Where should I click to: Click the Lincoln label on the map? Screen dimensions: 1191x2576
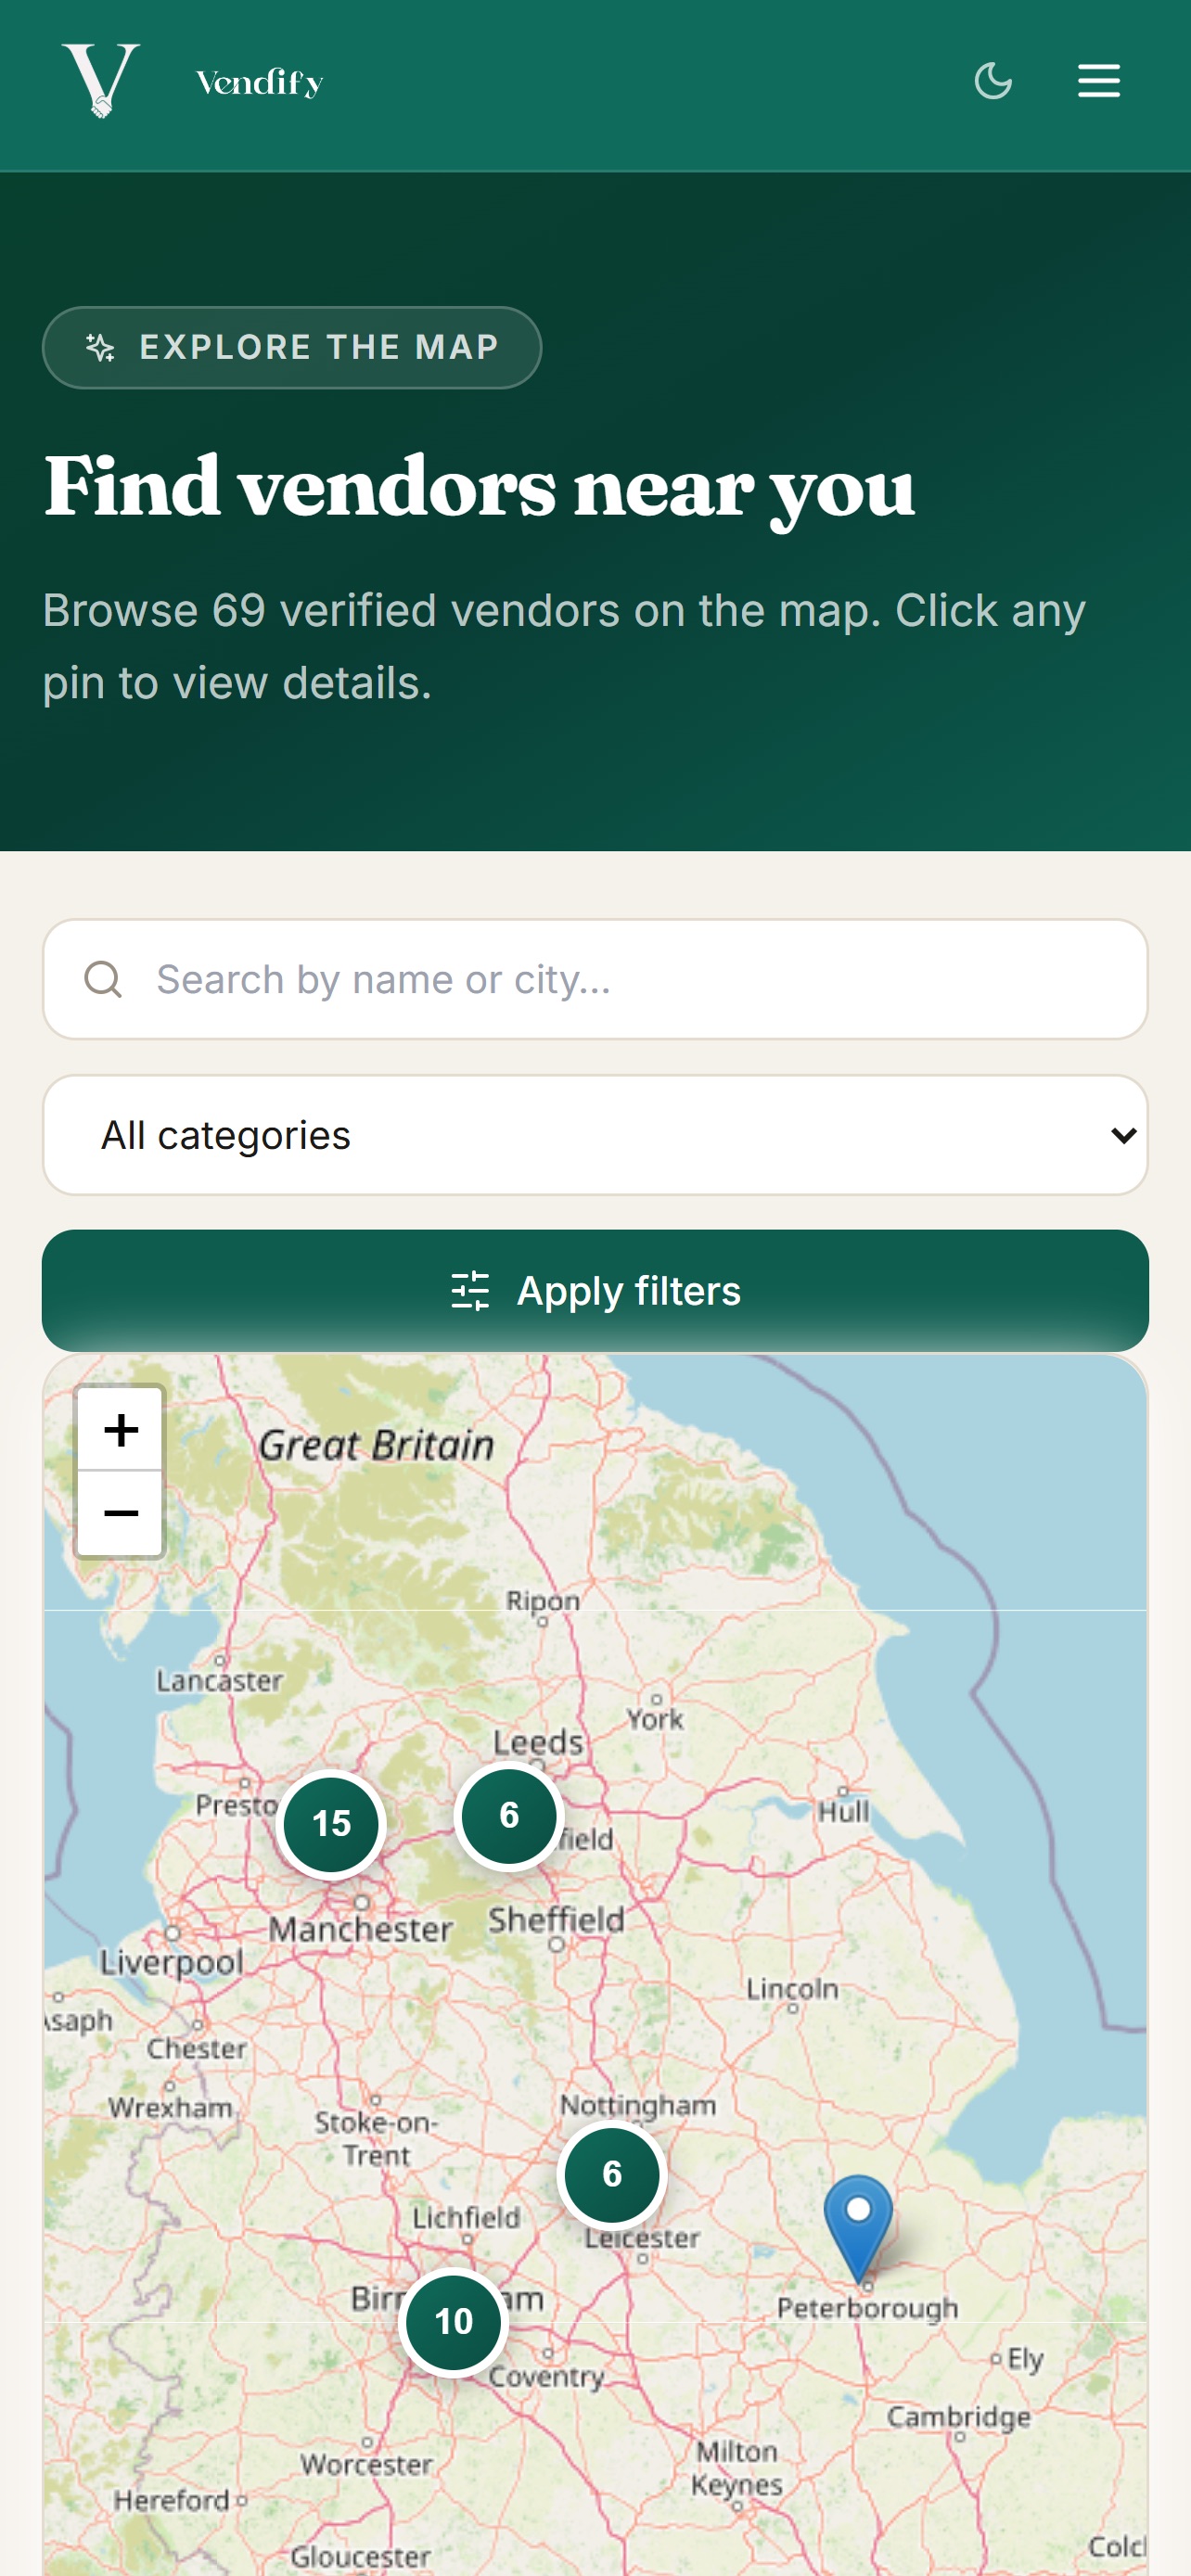pyautogui.click(x=792, y=1988)
